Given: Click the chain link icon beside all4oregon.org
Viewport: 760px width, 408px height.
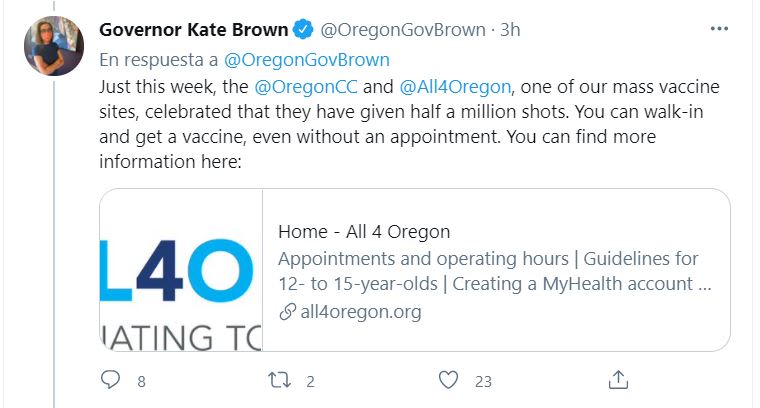Looking at the screenshot, I should tap(287, 312).
